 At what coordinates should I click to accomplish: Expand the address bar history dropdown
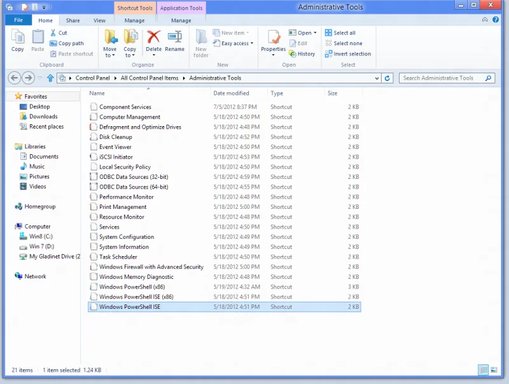click(377, 78)
